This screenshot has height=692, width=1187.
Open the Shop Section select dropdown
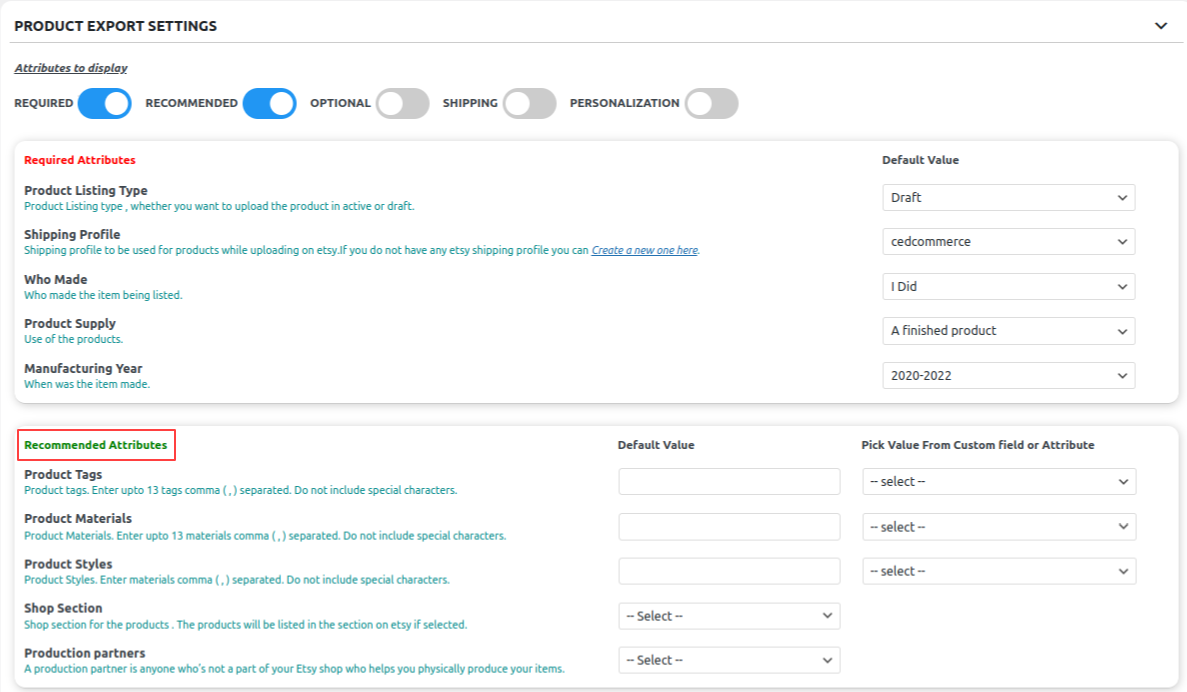(x=729, y=615)
